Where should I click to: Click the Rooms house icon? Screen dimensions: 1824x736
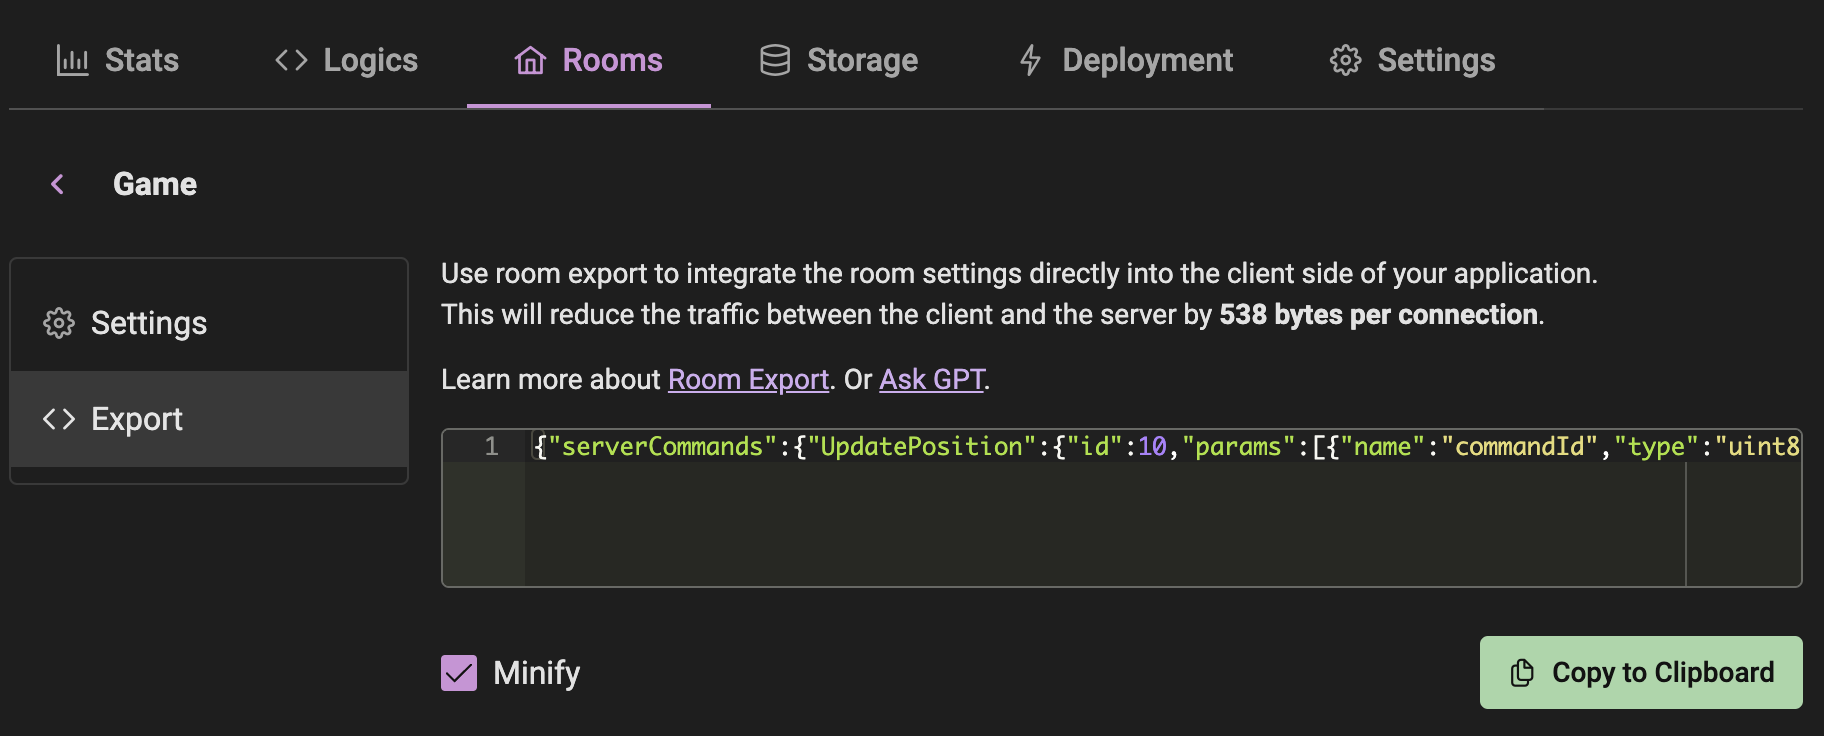pos(530,60)
